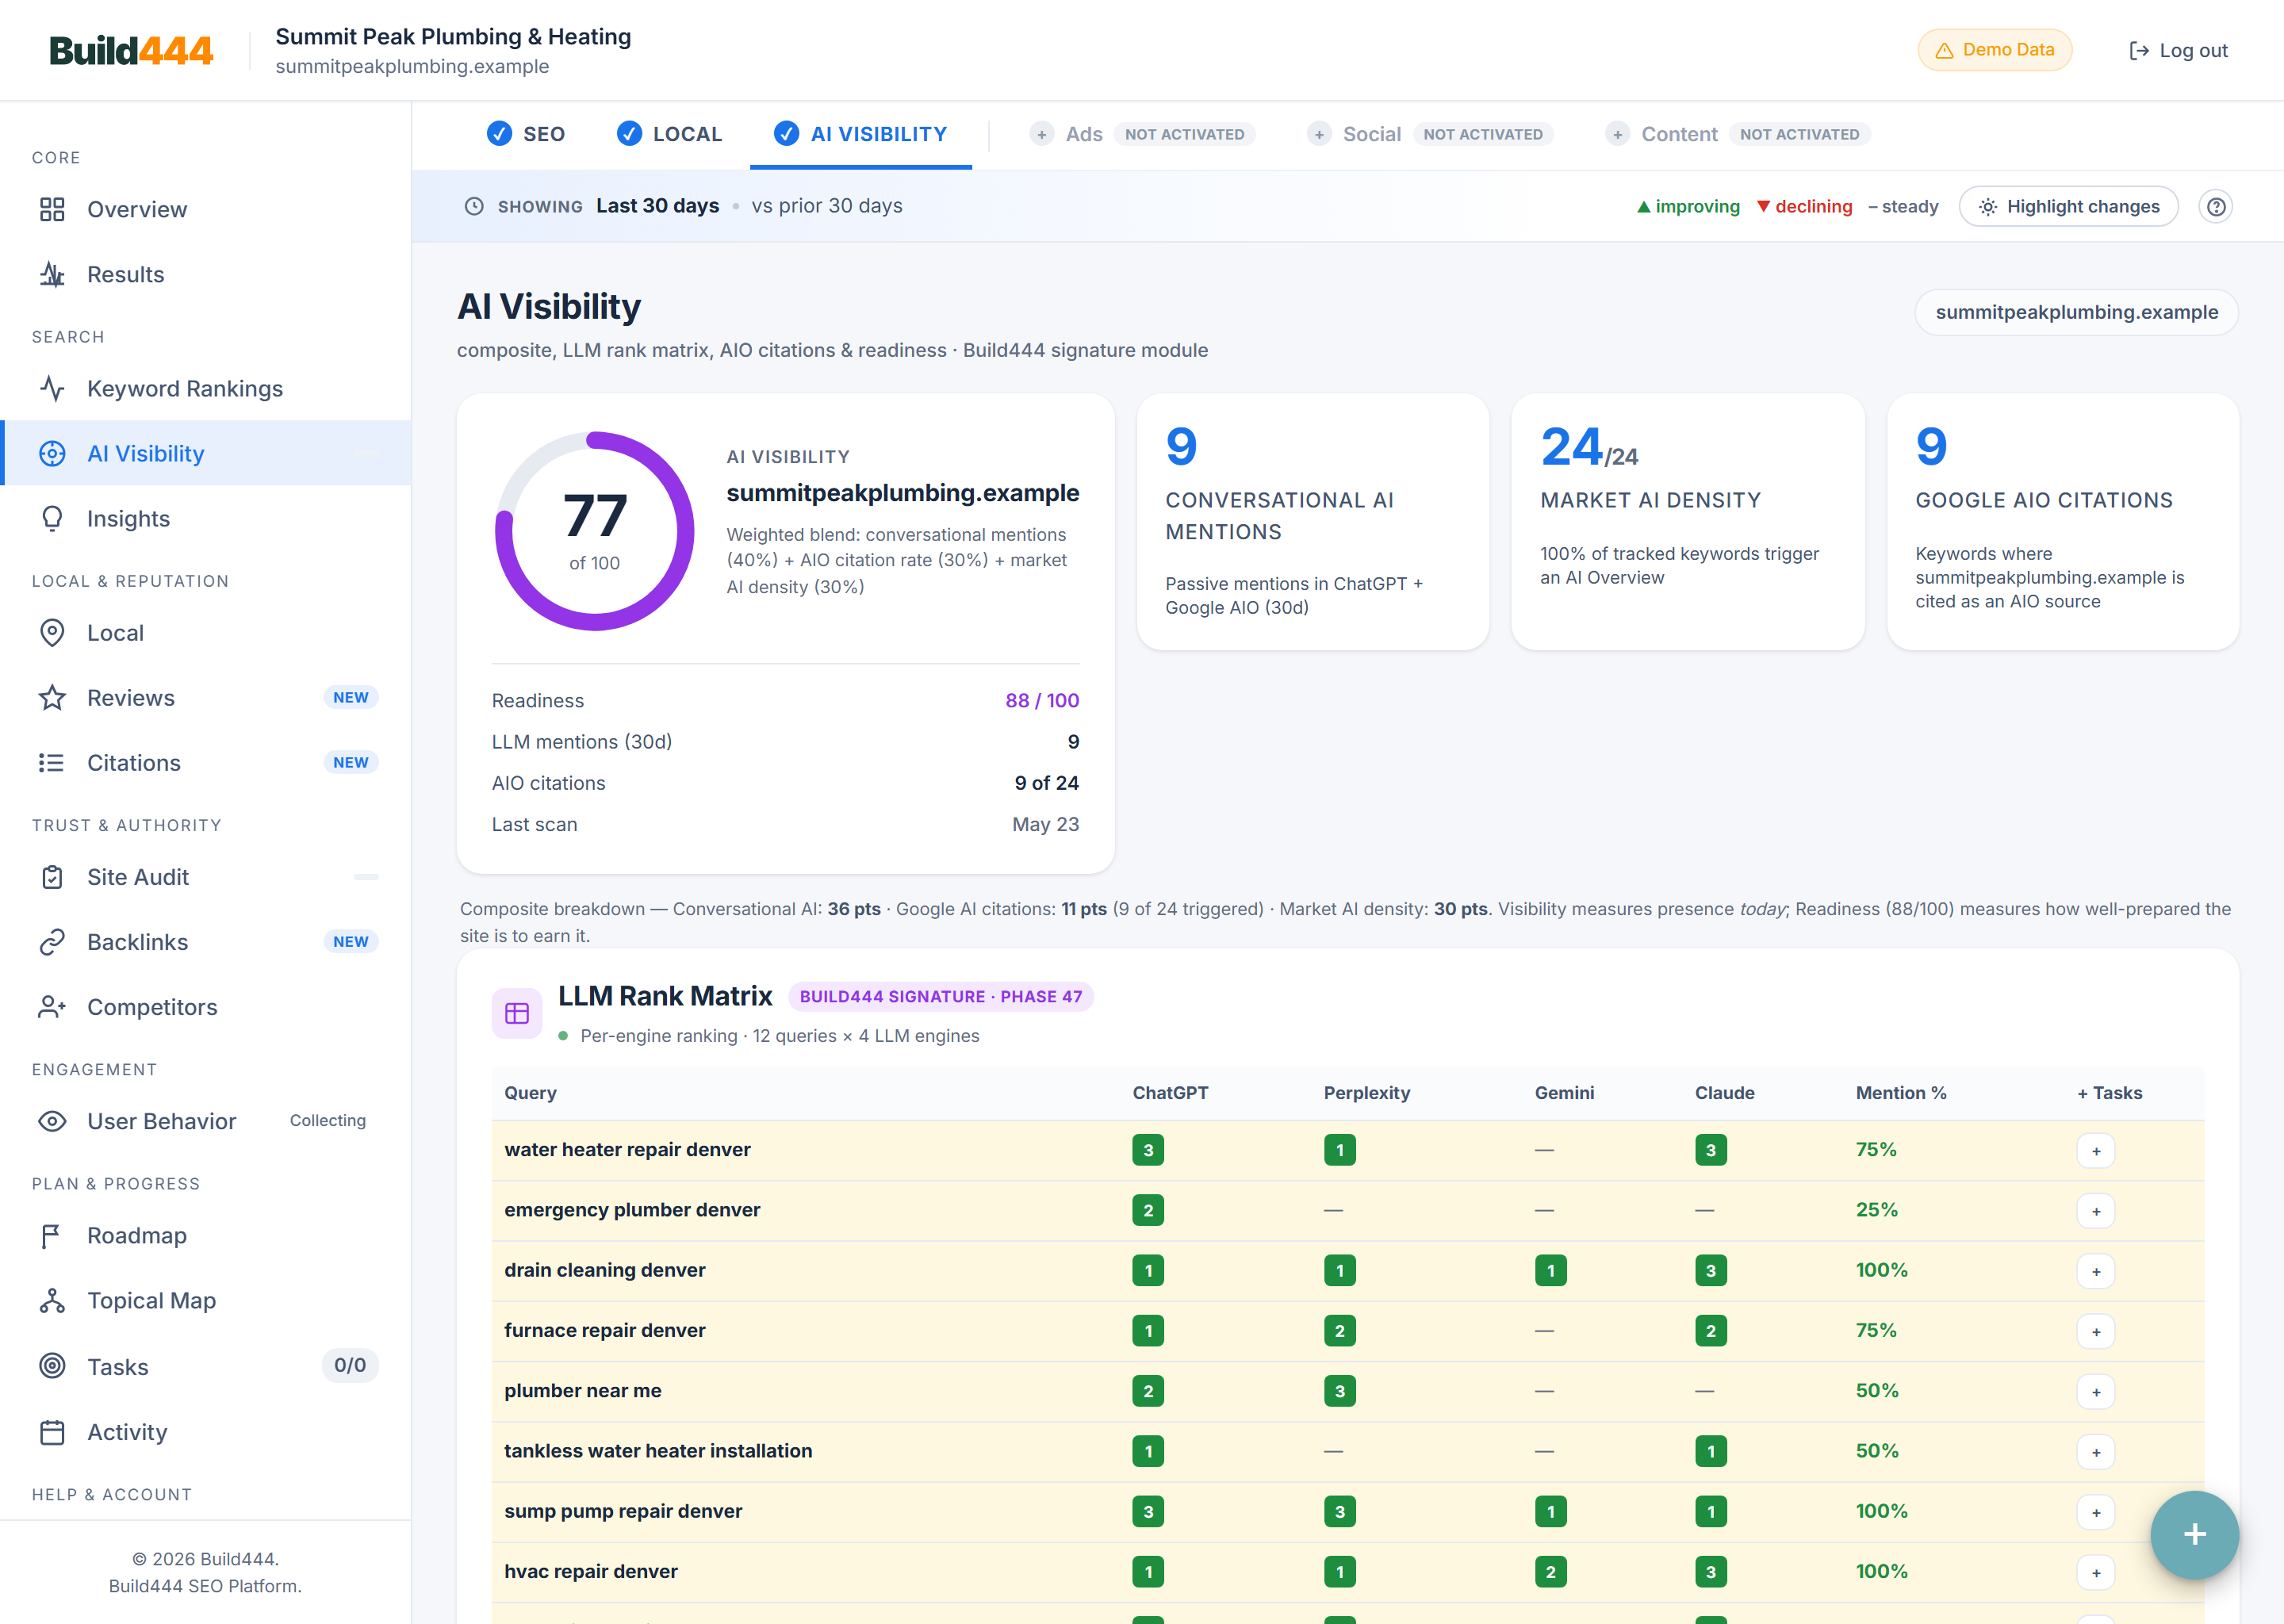Open the Local map pin icon
The image size is (2284, 1624).
click(52, 632)
